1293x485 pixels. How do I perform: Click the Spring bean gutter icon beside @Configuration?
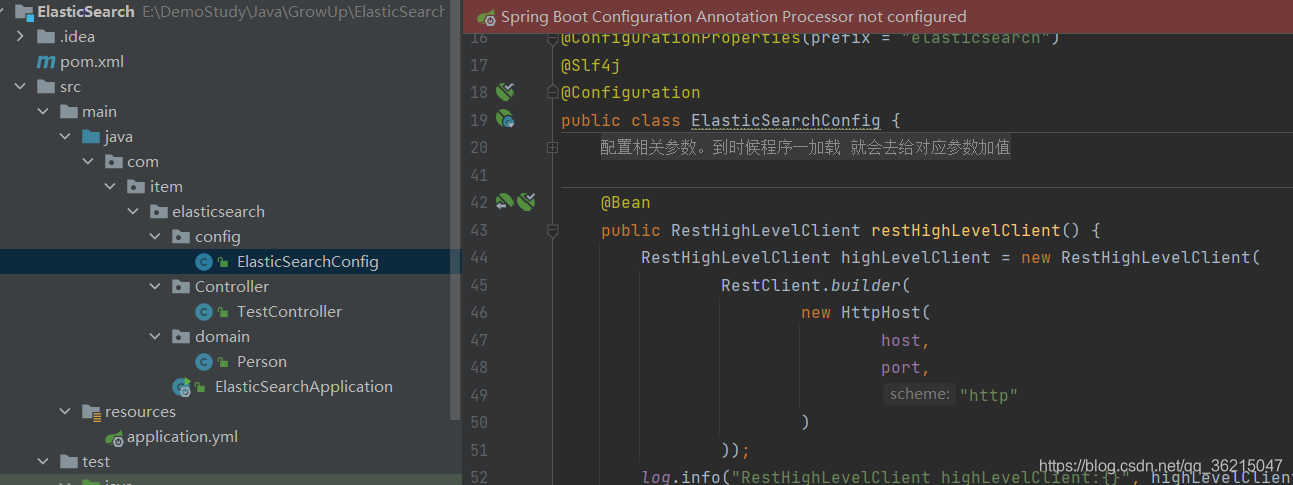click(x=505, y=92)
